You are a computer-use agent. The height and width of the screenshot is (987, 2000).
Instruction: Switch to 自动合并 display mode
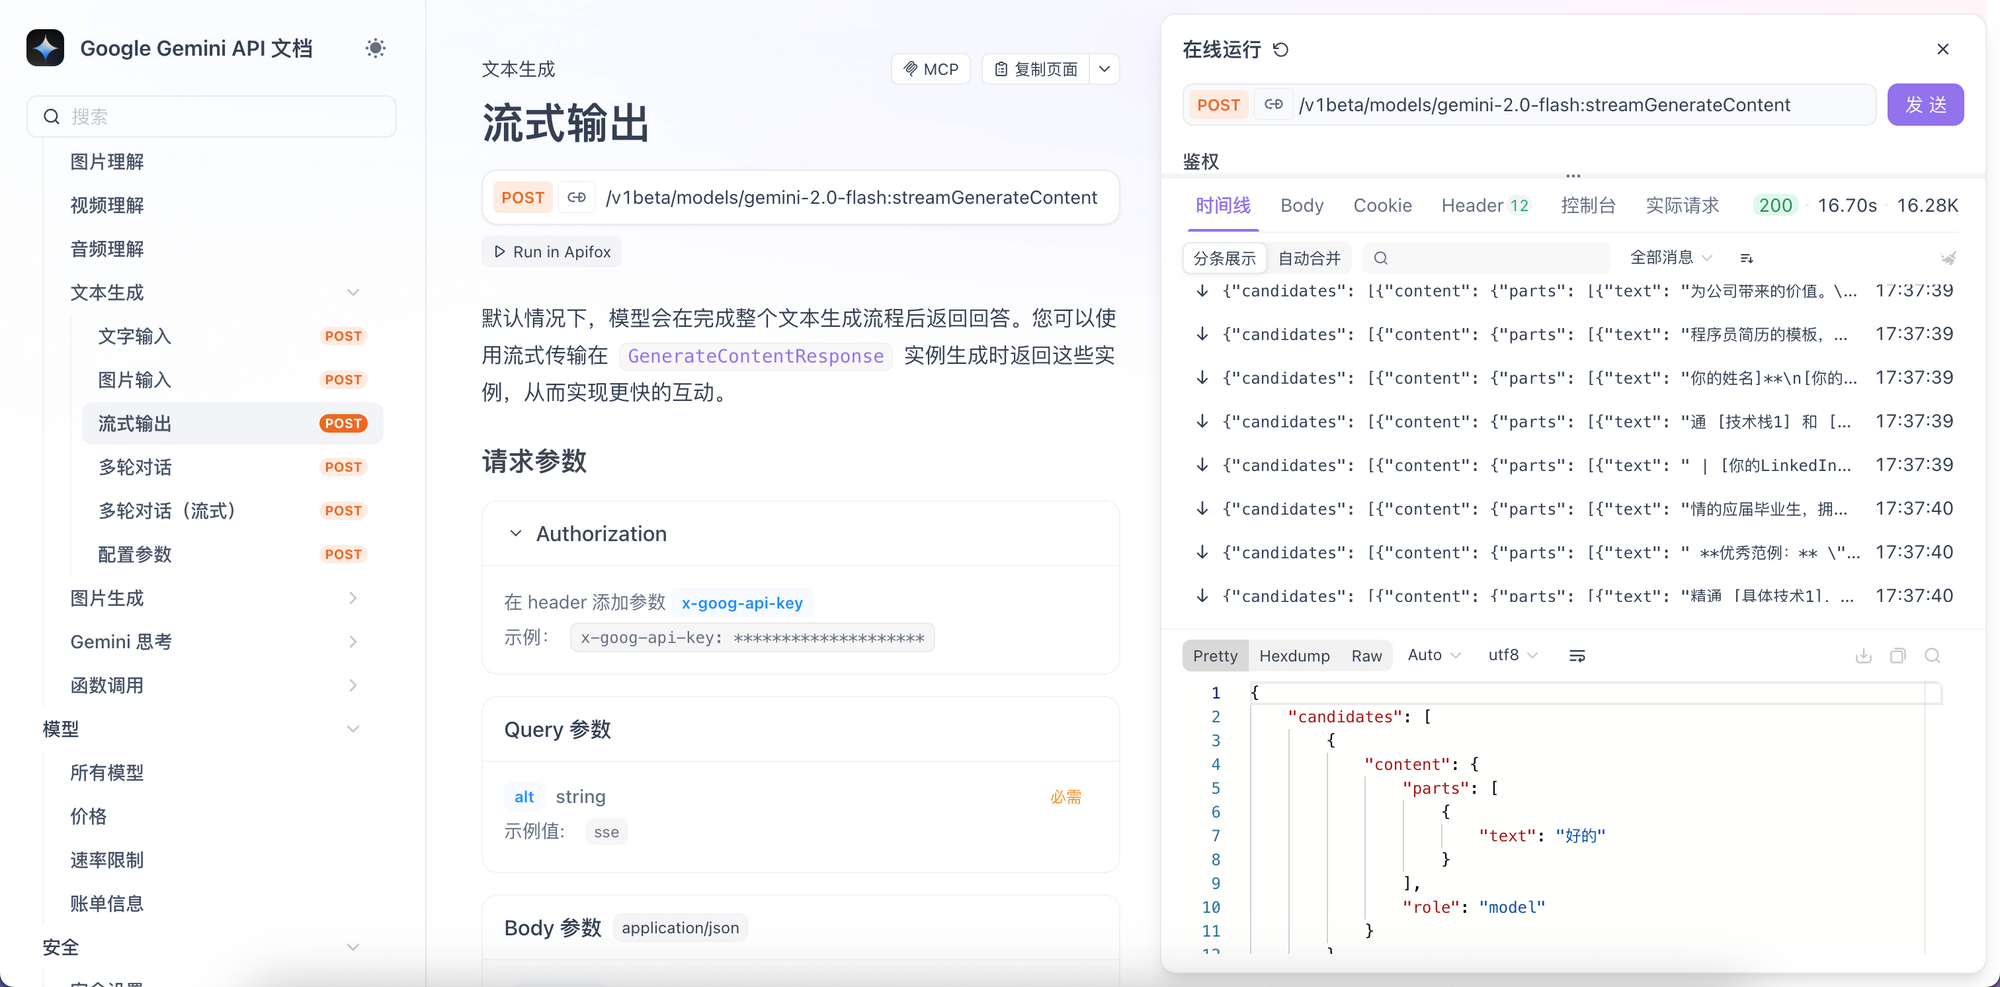[x=1309, y=258]
